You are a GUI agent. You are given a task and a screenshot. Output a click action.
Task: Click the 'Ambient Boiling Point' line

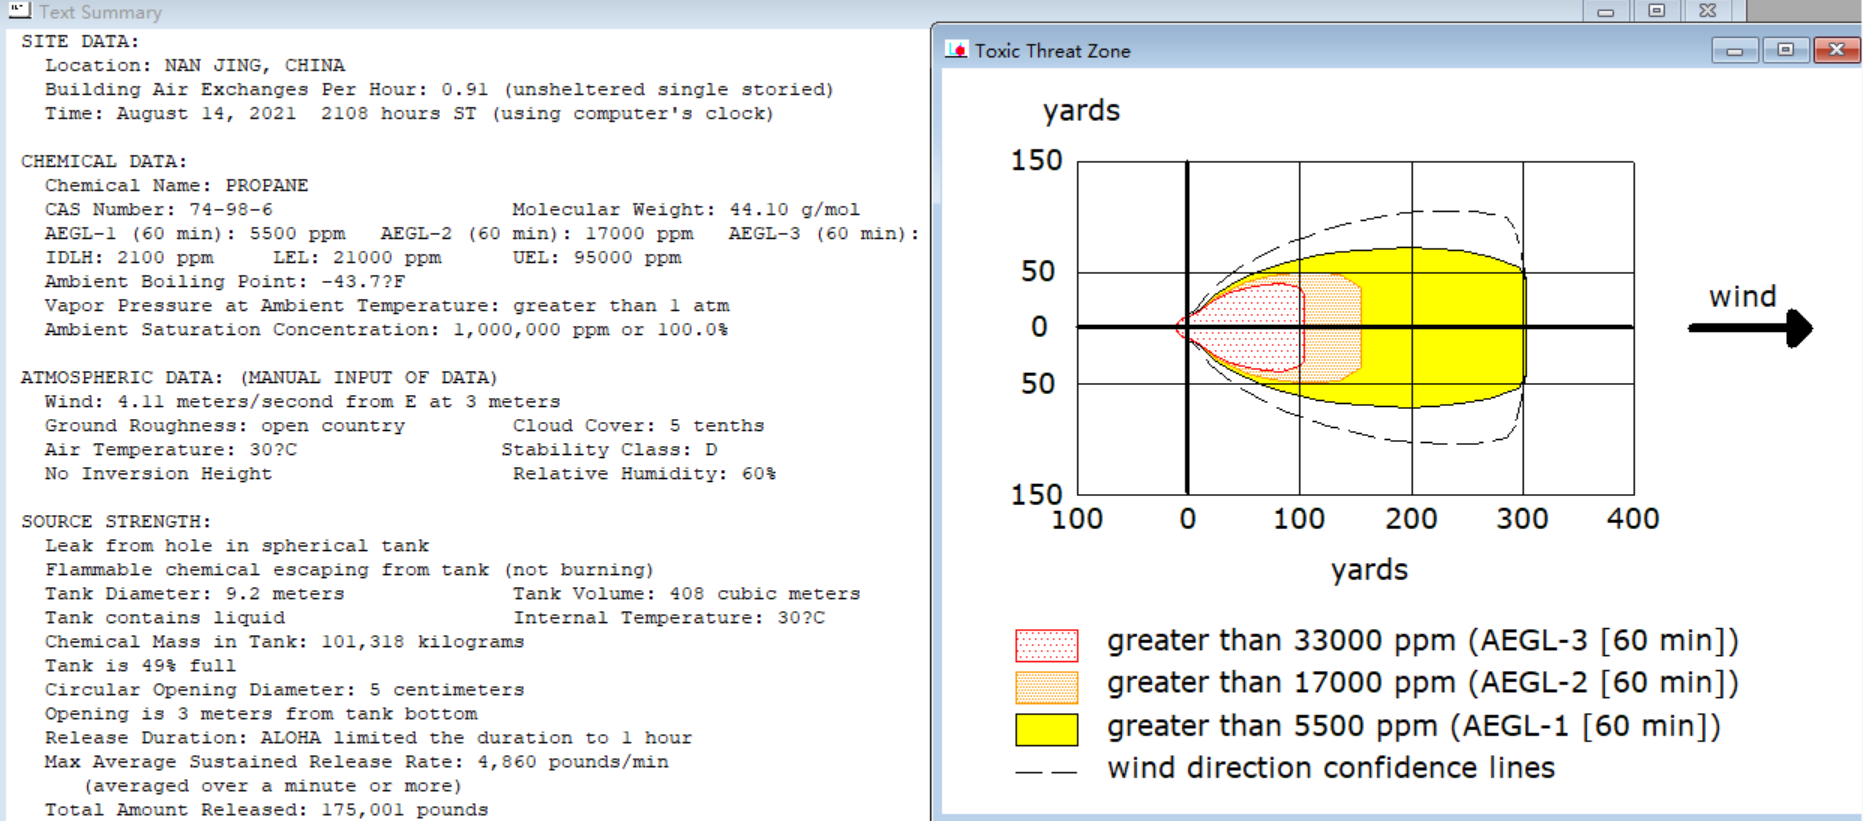(x=225, y=281)
